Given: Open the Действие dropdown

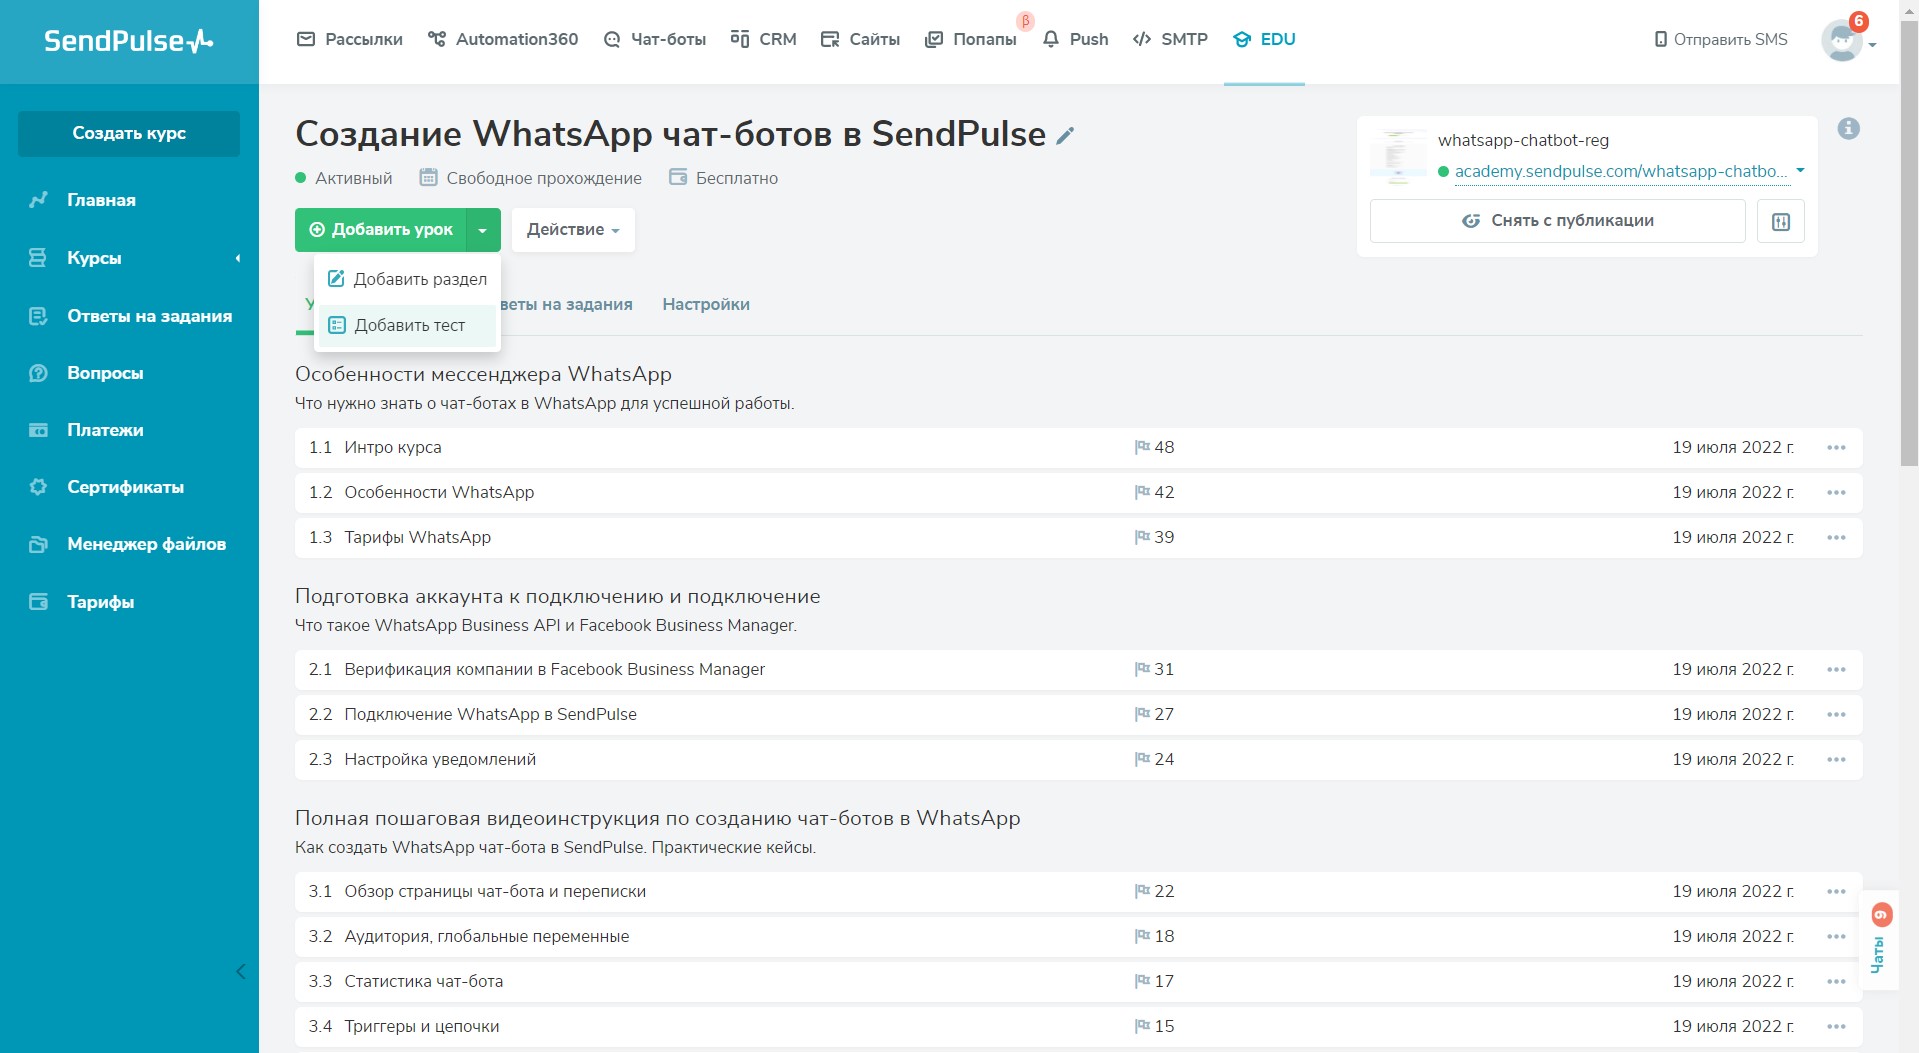Looking at the screenshot, I should coord(571,229).
